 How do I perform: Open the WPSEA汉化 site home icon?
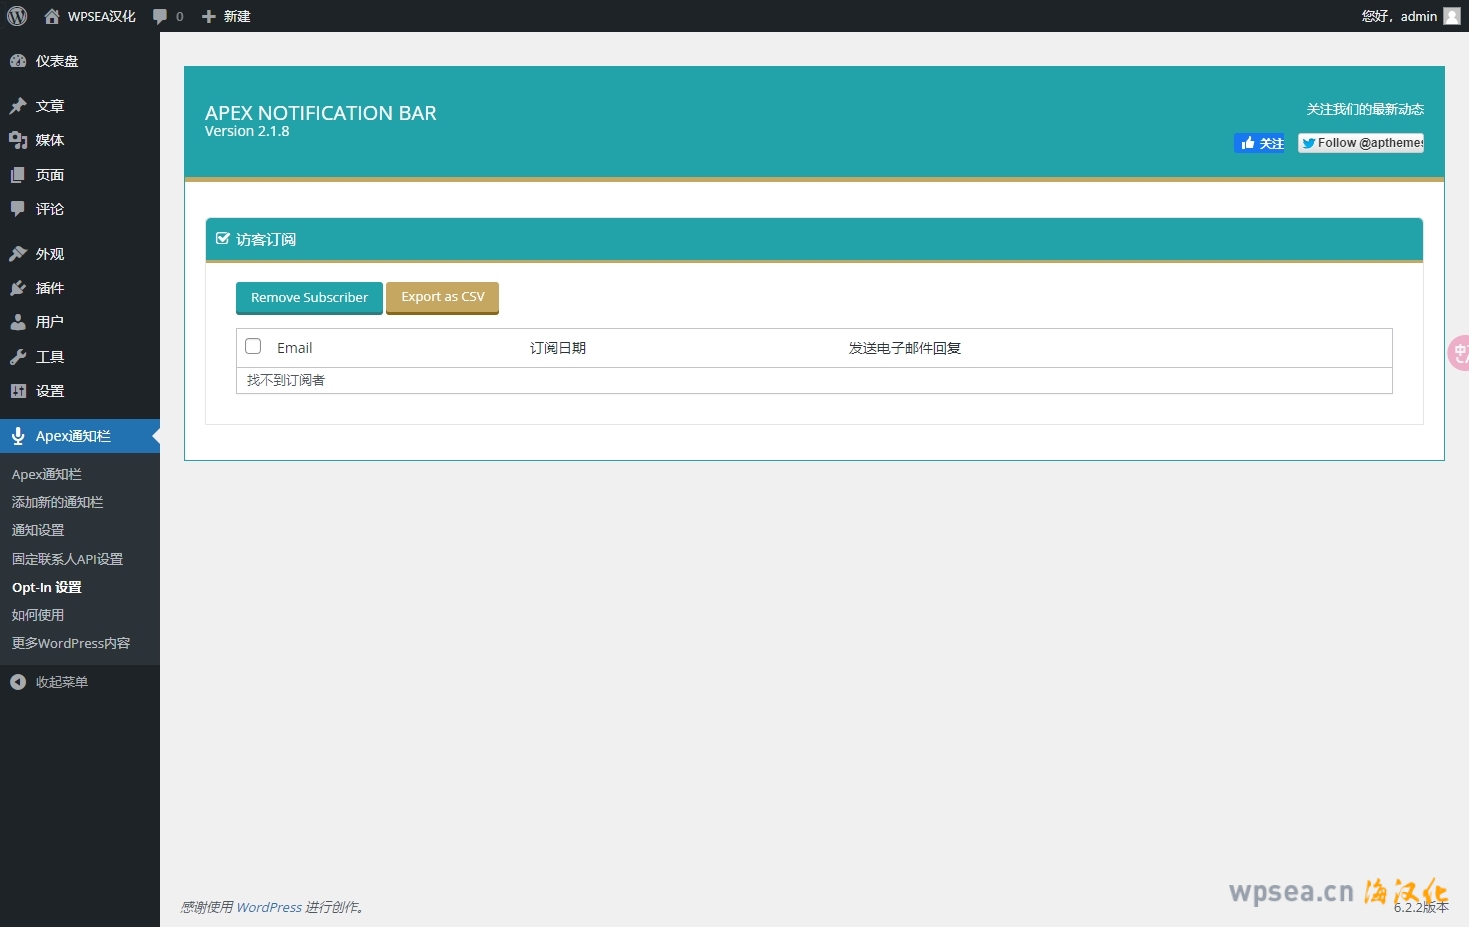[x=52, y=16]
